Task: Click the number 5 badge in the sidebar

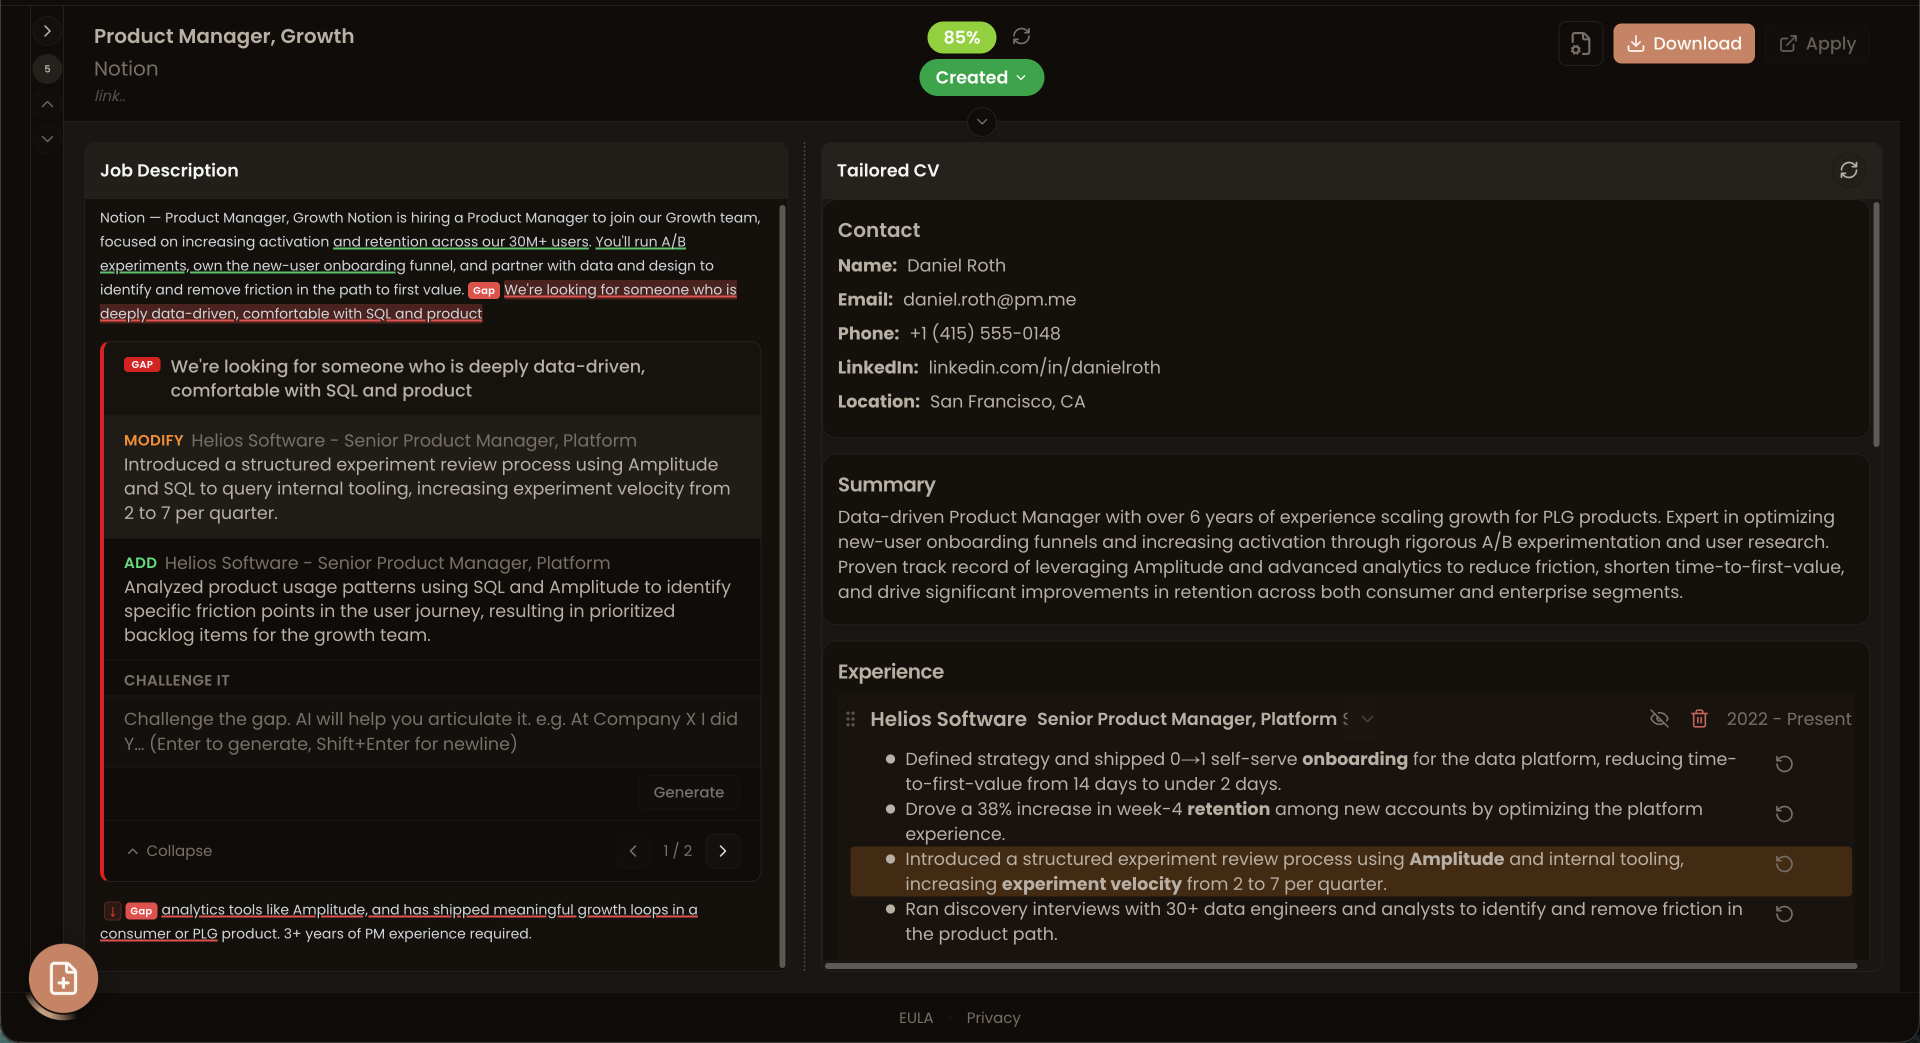Action: pyautogui.click(x=47, y=69)
